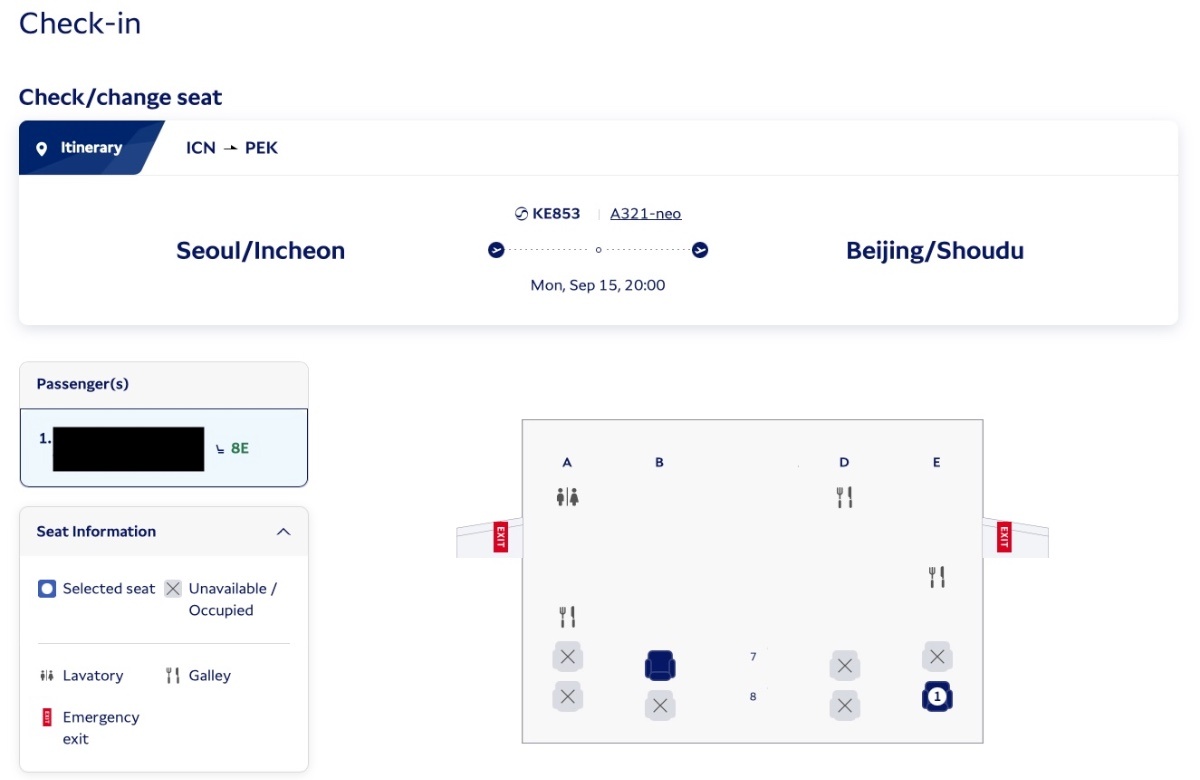Click the galley icon under column D

[x=845, y=497]
